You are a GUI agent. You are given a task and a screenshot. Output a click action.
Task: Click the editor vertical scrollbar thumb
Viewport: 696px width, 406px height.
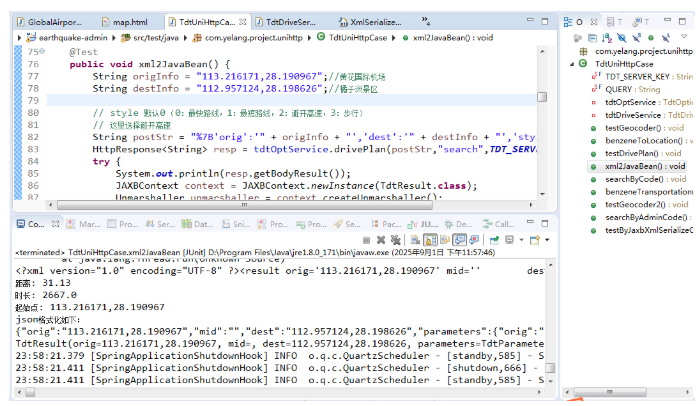[542, 97]
